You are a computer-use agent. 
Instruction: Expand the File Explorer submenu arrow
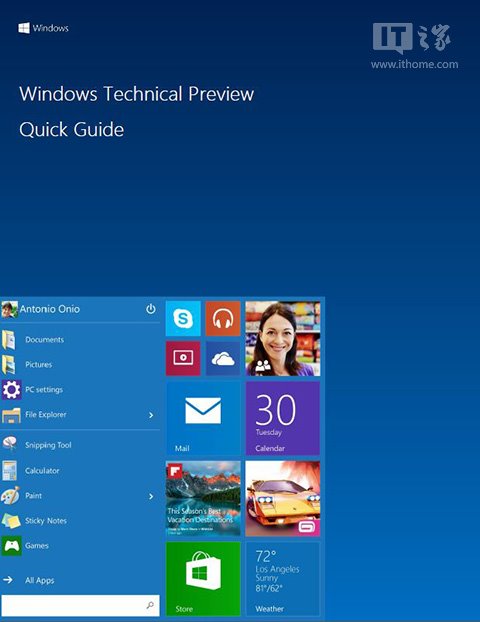pos(151,415)
